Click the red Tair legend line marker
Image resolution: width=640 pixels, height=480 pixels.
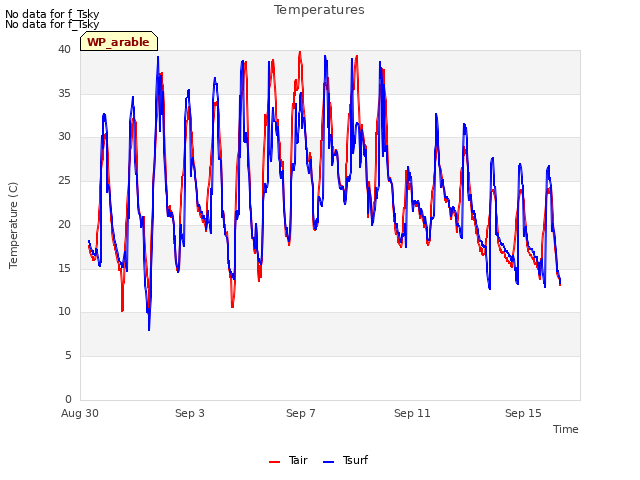click(275, 462)
